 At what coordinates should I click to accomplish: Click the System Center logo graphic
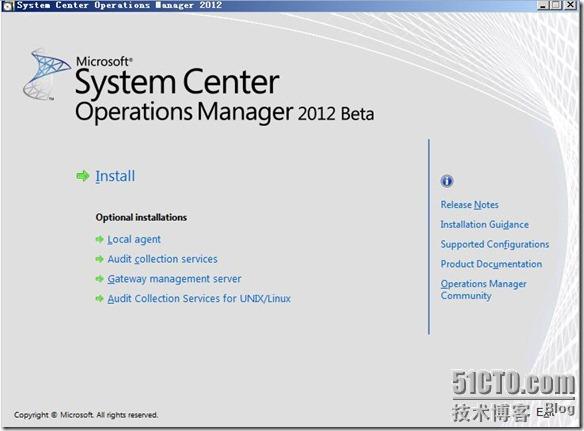(x=46, y=75)
